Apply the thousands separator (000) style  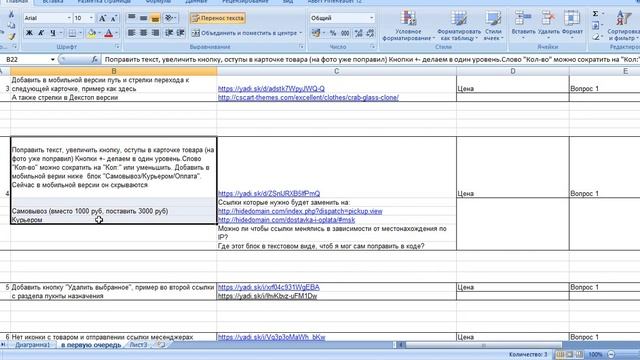coord(345,33)
